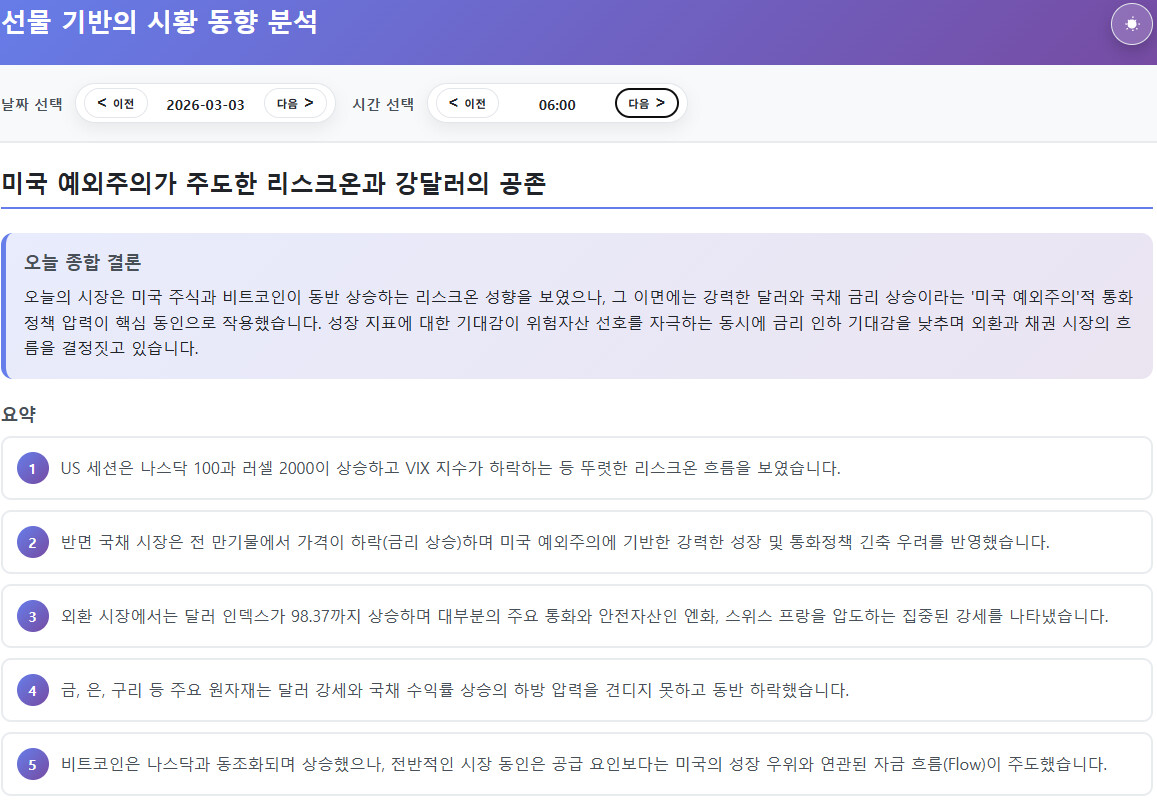Screen dimensions: 1157x800
Task: Select the 달러 인덱스 98.37 summary item
Action: pyautogui.click(x=584, y=617)
